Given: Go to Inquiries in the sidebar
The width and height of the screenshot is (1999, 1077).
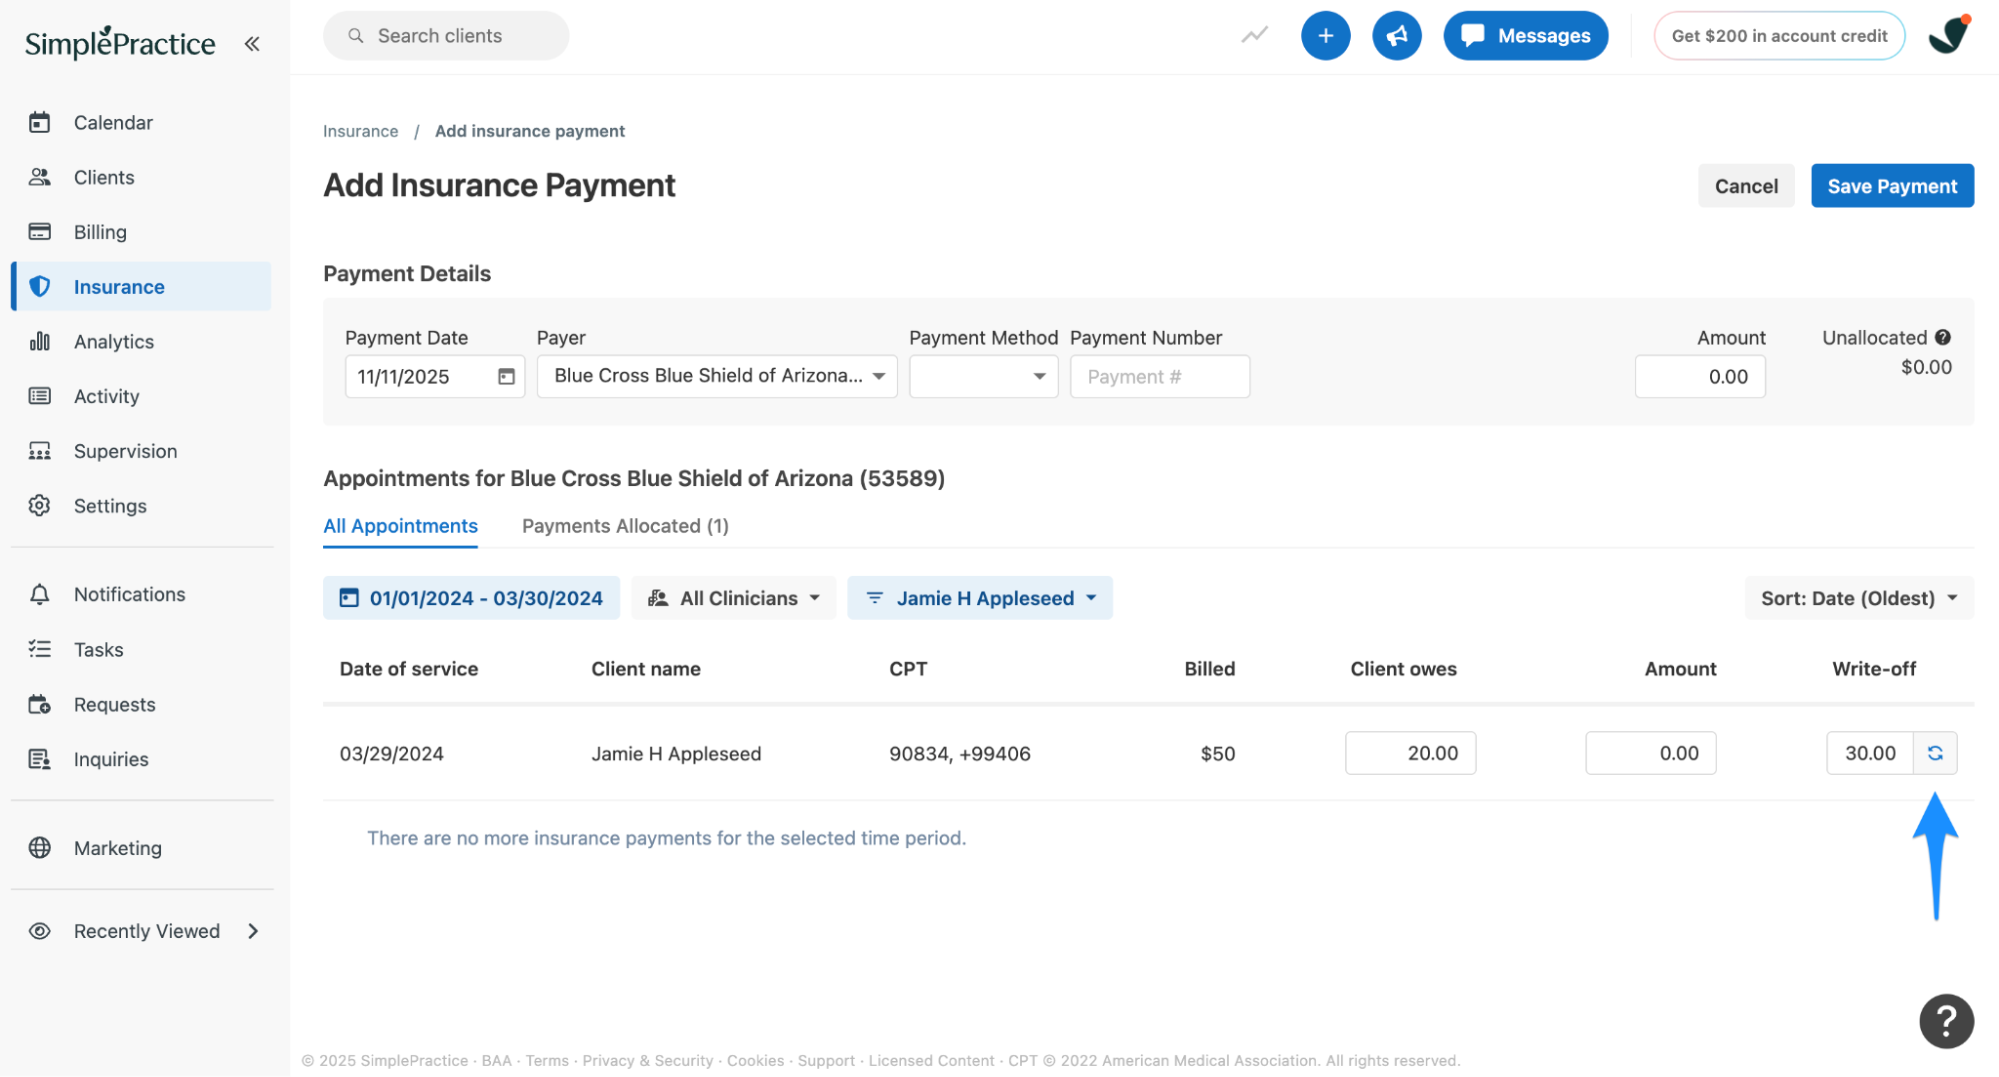Looking at the screenshot, I should point(141,759).
